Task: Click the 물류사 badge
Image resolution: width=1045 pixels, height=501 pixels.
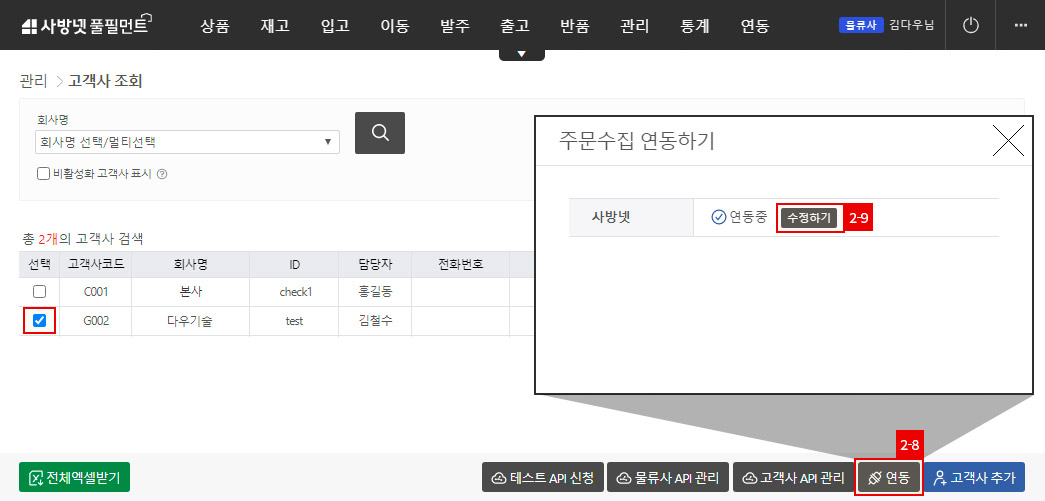Action: click(x=861, y=25)
